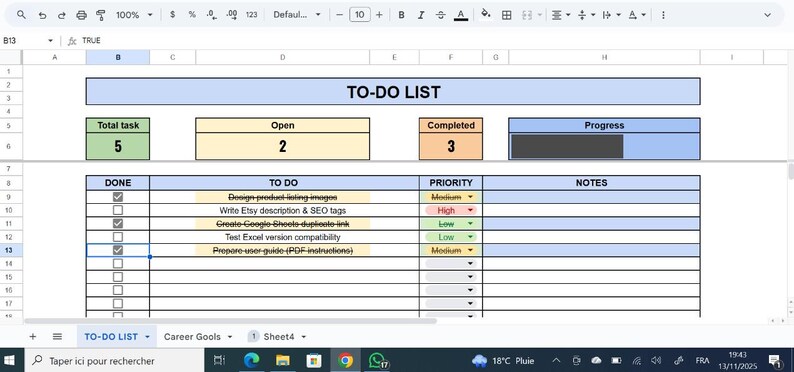This screenshot has height=372, width=794.
Task: Redo the last action
Action: click(61, 15)
